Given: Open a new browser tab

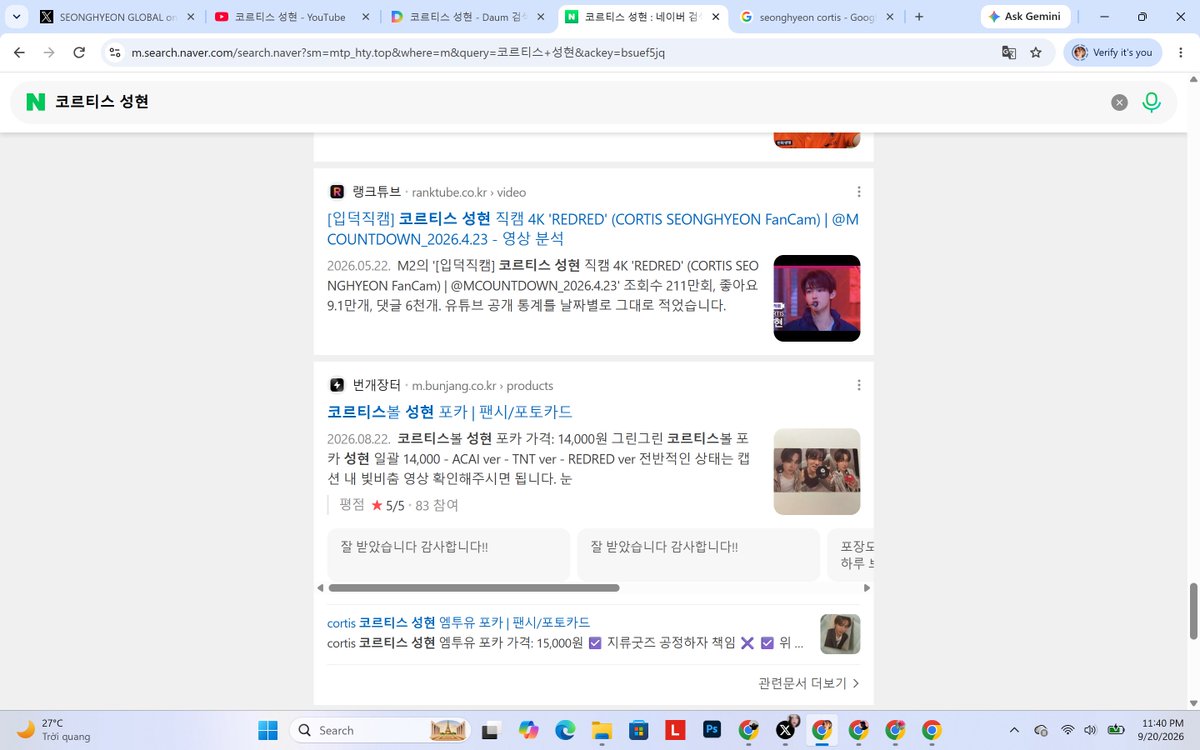Looking at the screenshot, I should coord(919,17).
